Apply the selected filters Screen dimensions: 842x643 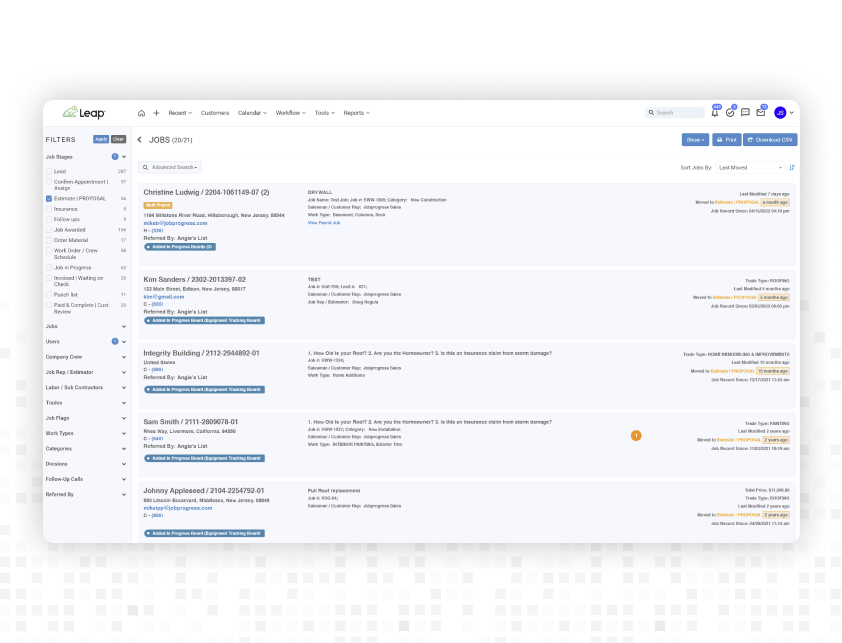[101, 139]
